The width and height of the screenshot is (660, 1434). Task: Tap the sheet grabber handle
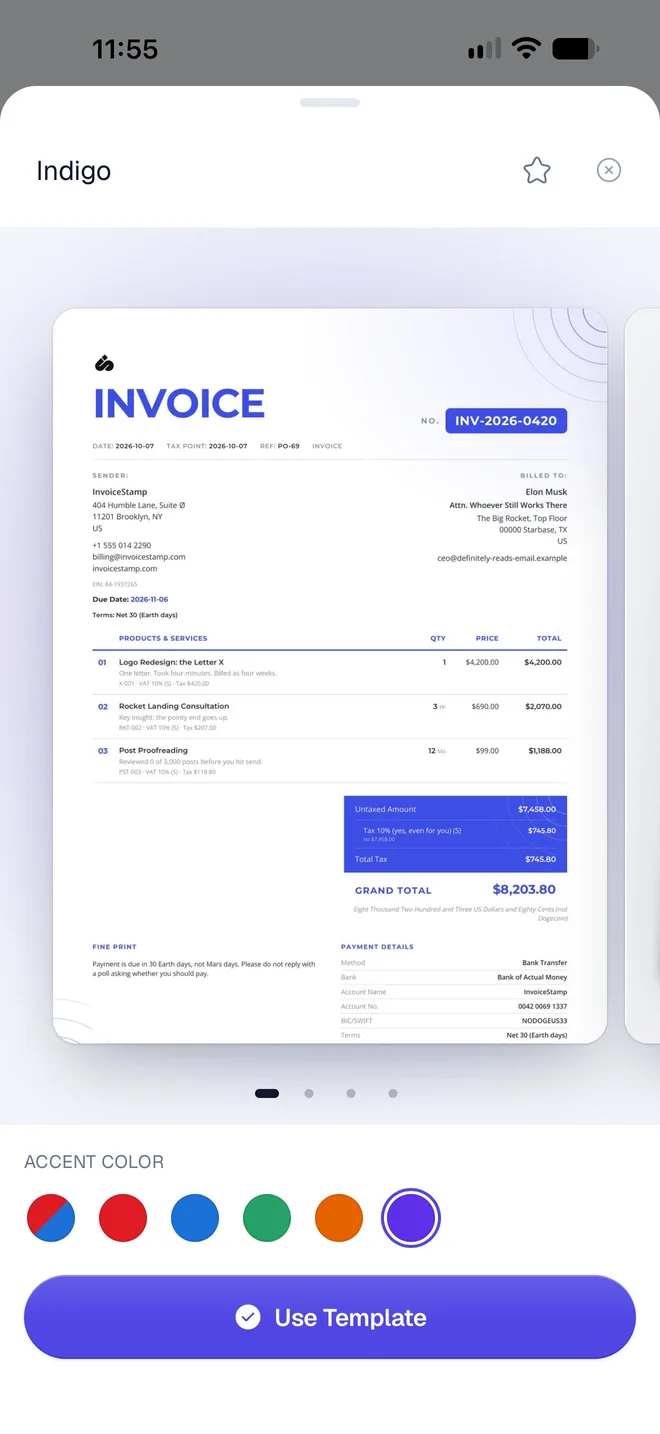pyautogui.click(x=330, y=102)
